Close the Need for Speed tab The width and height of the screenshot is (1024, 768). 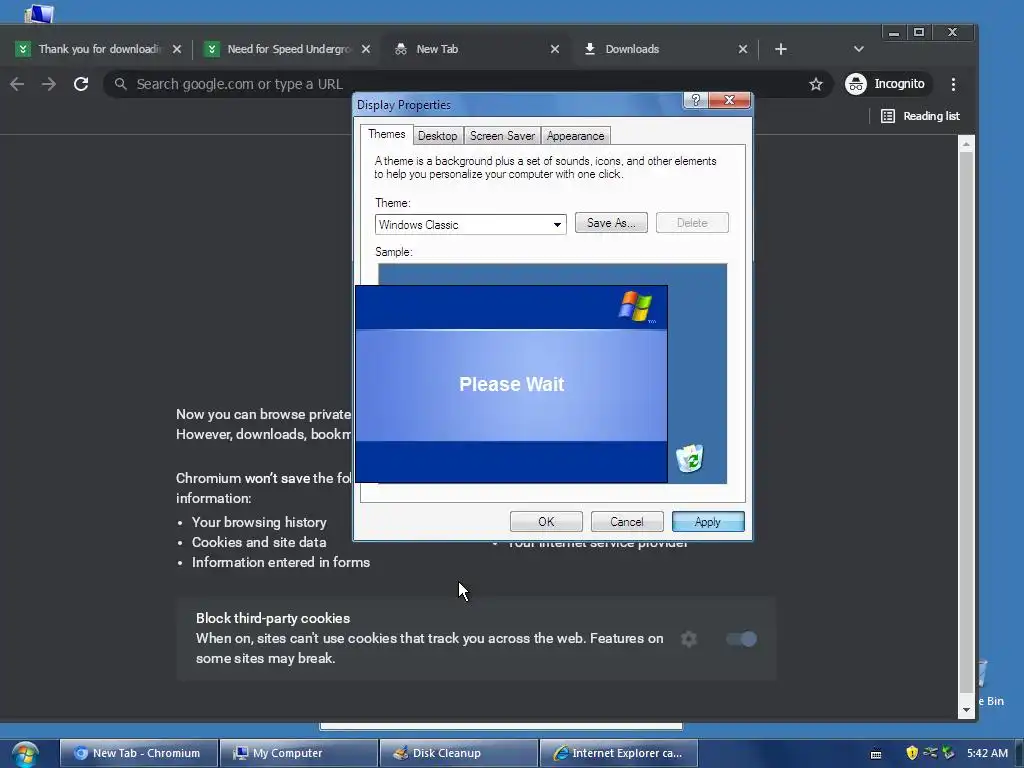366,49
